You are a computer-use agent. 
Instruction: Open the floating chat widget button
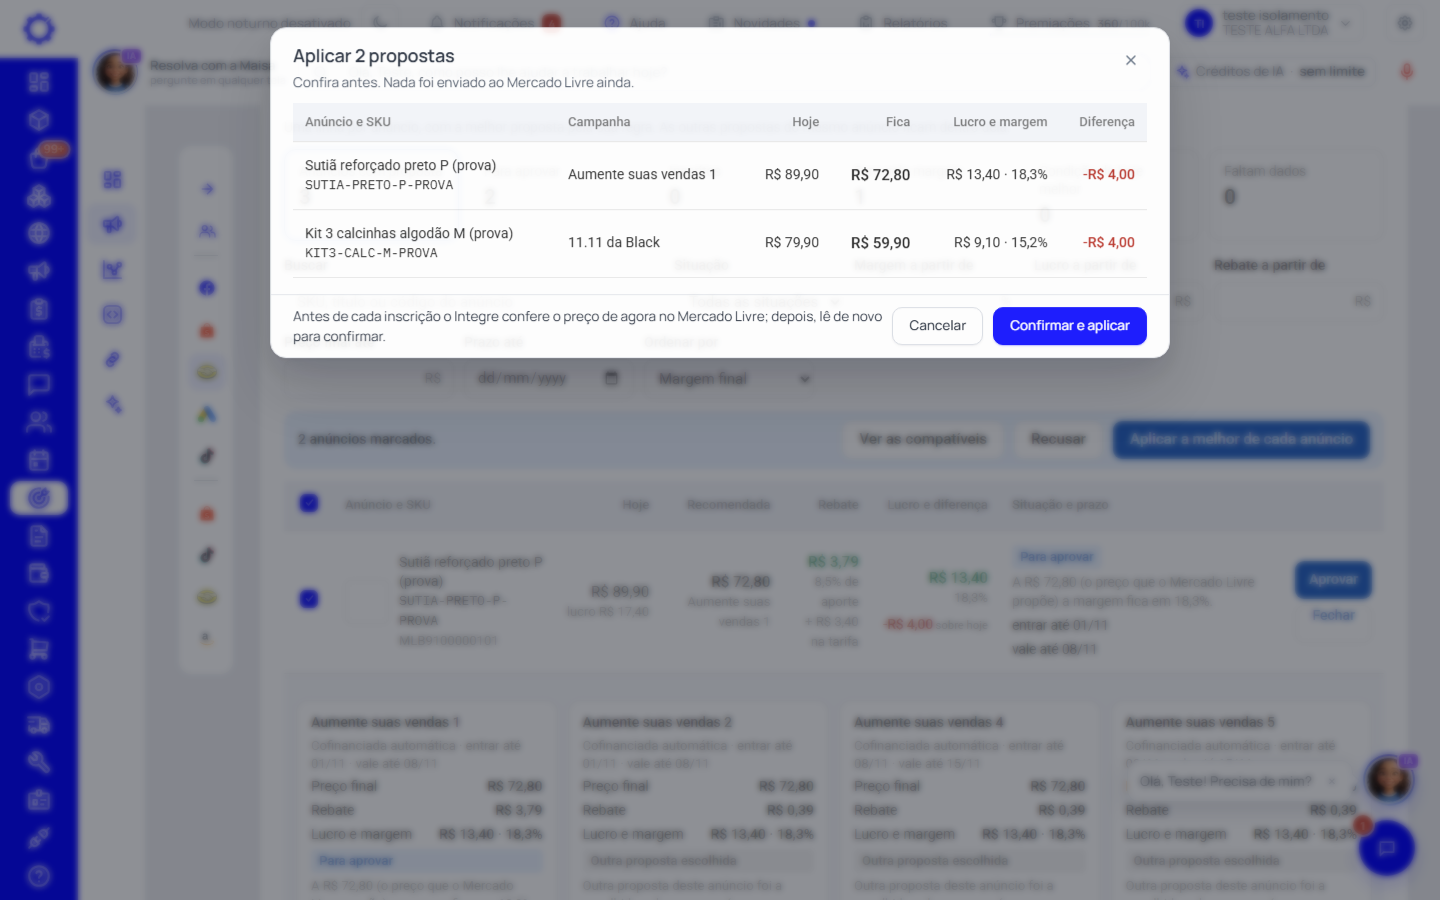[x=1387, y=848]
